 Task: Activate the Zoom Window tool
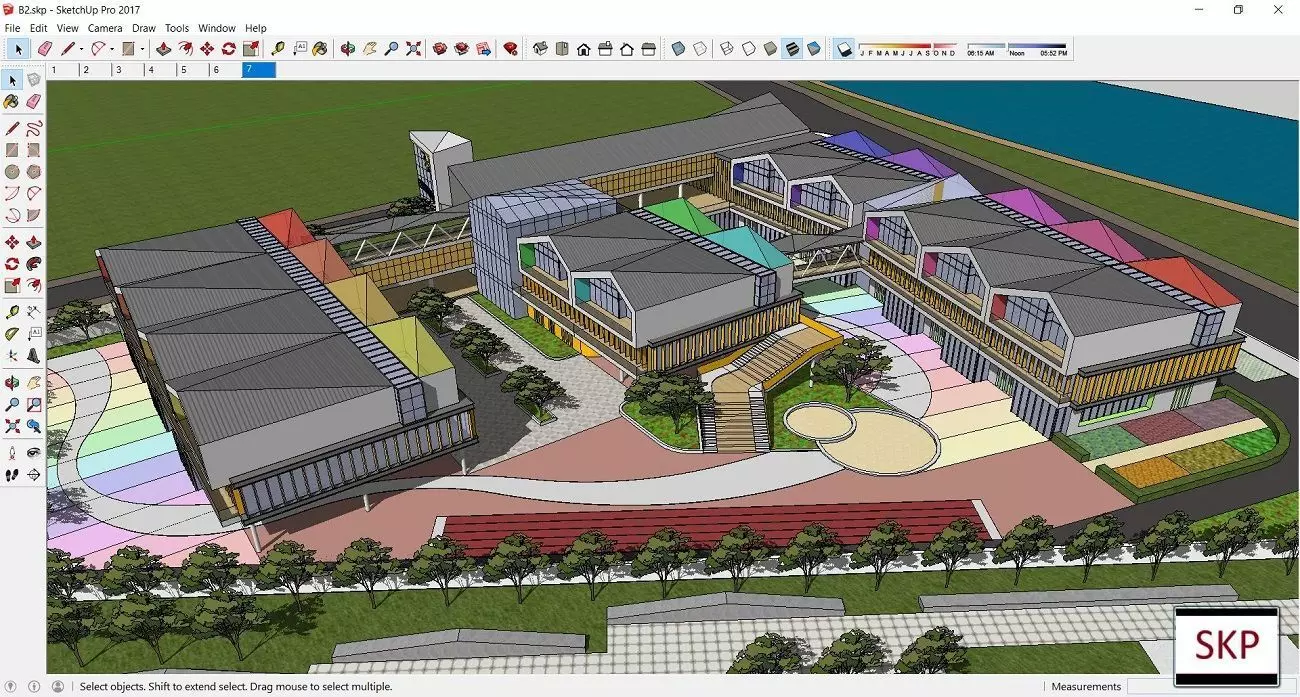click(x=34, y=404)
